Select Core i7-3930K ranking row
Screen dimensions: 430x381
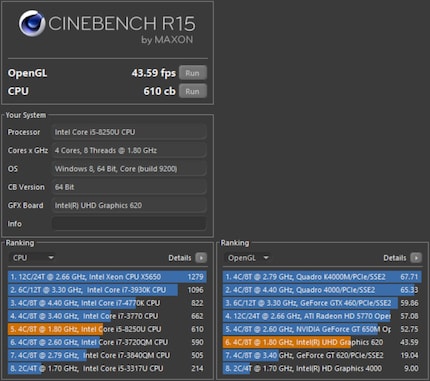pyautogui.click(x=107, y=290)
